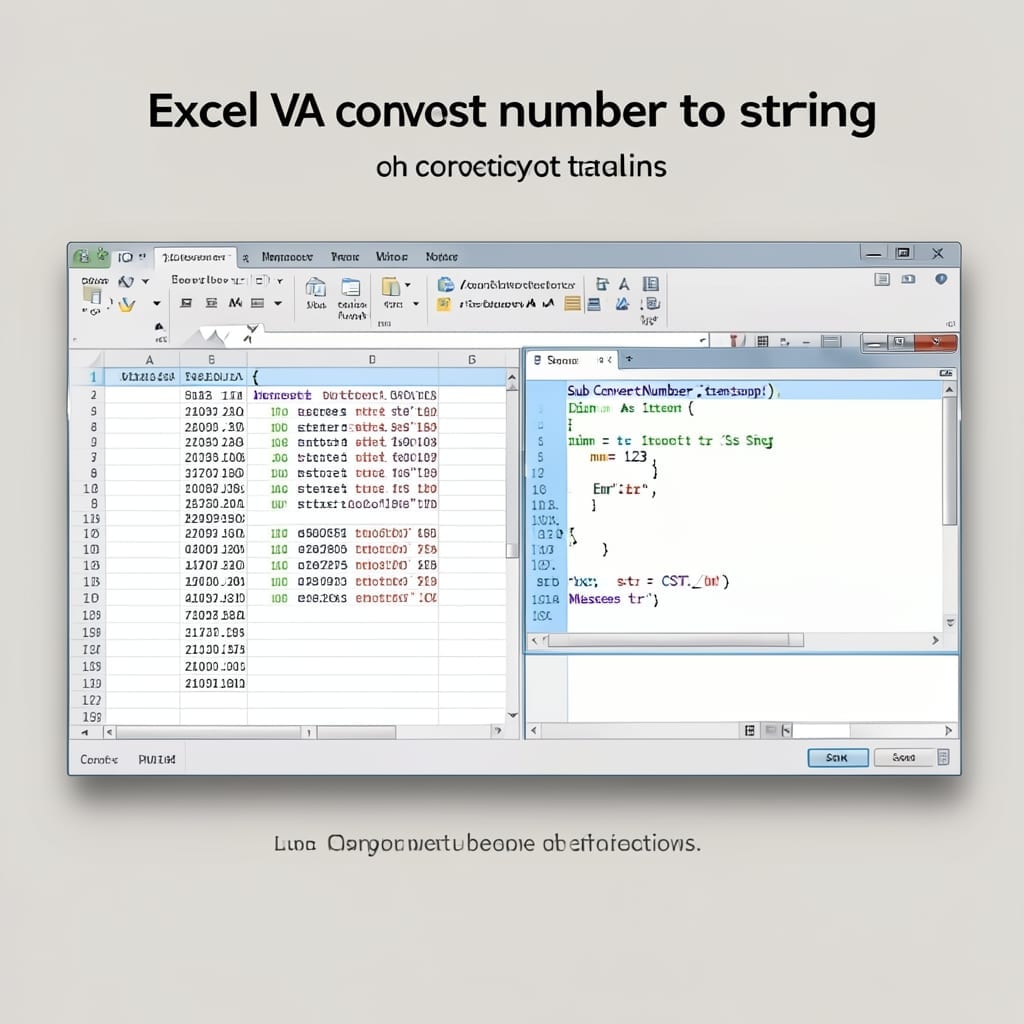This screenshot has width=1024, height=1024.
Task: Click the 'As Integer' declaration code line
Action: (x=630, y=408)
